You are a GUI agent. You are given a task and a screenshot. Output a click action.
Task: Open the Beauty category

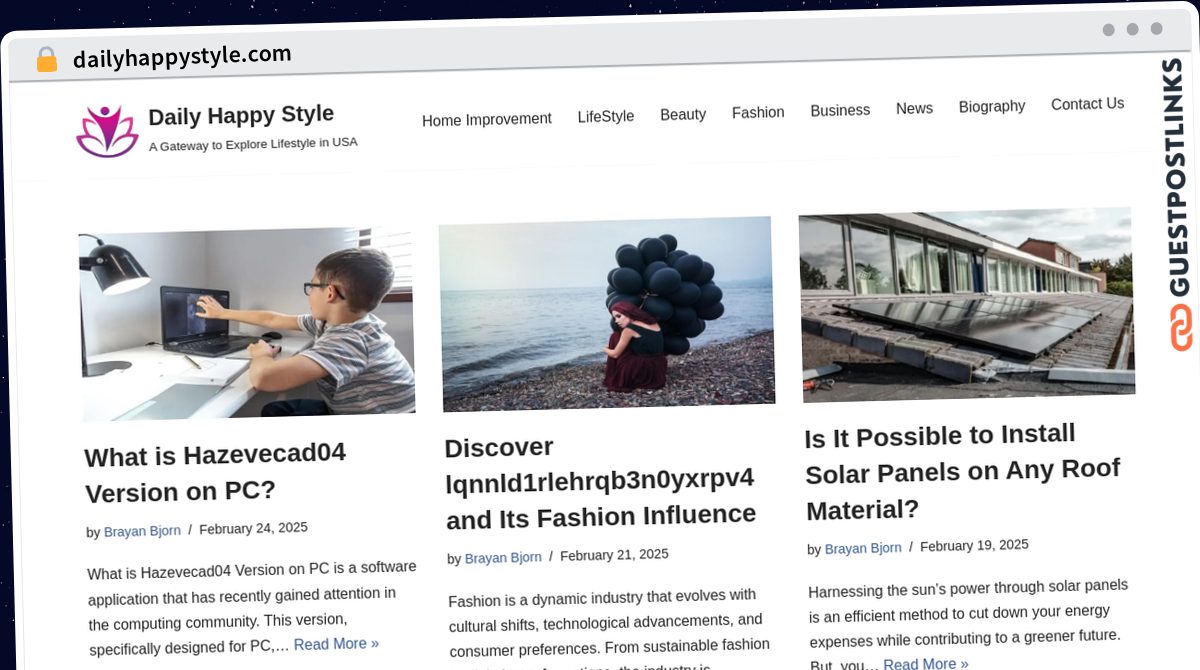(683, 114)
